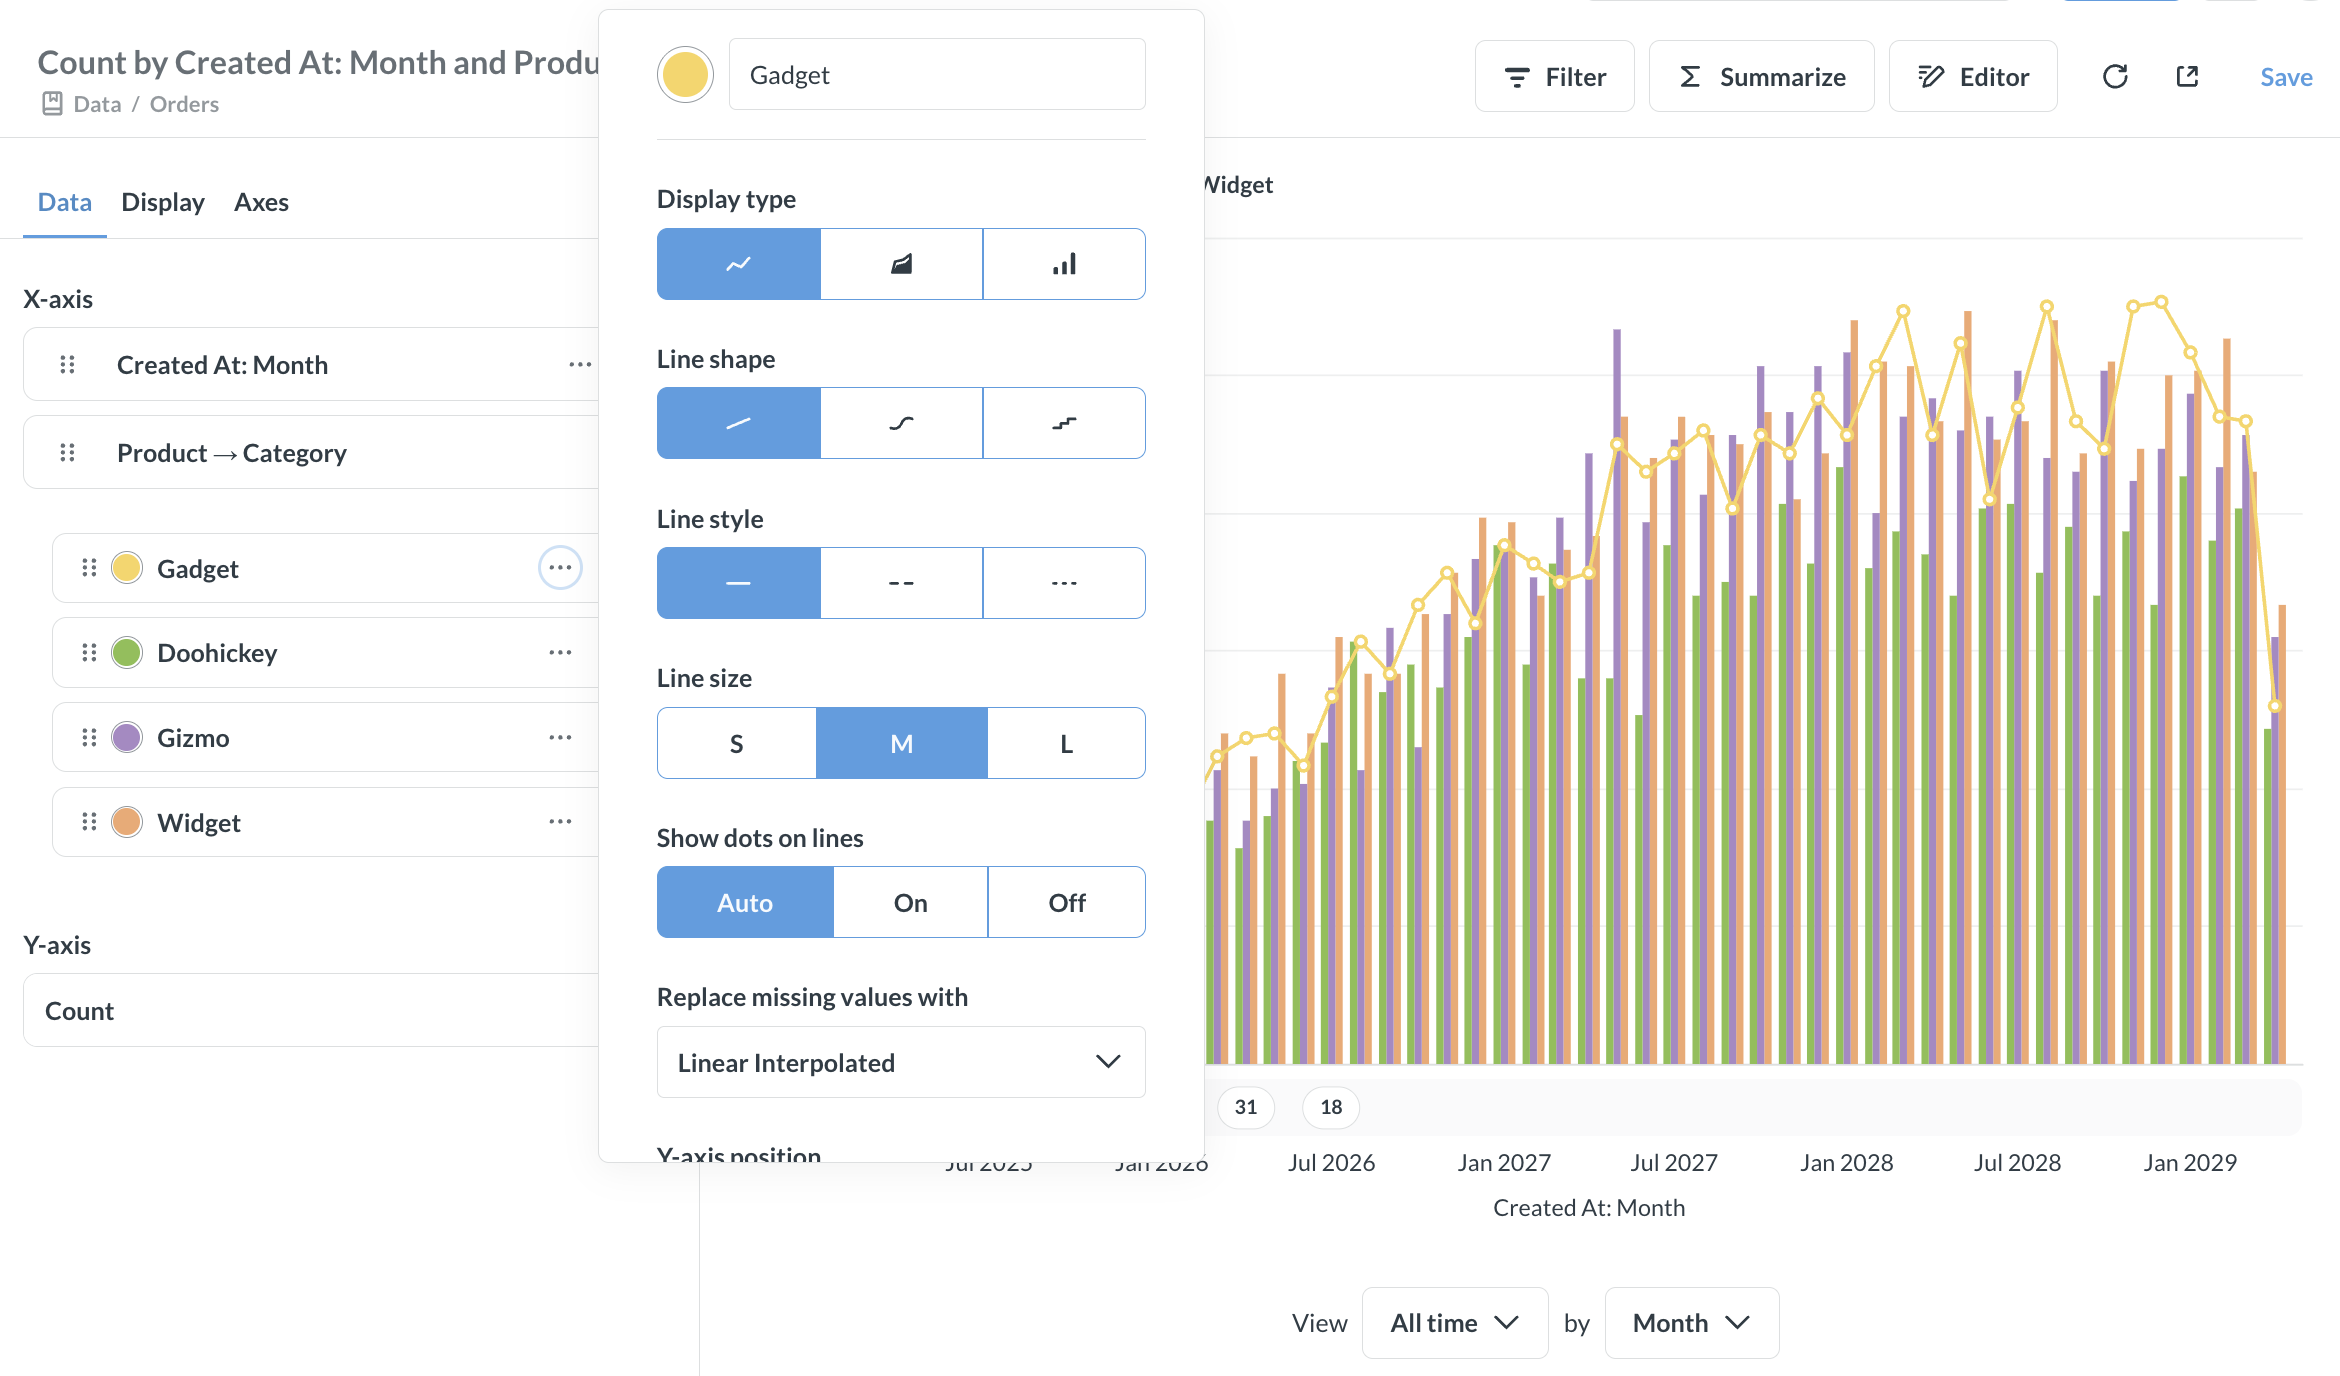Image resolution: width=2340 pixels, height=1376 pixels.
Task: Select the dashed line style icon
Action: pyautogui.click(x=901, y=583)
